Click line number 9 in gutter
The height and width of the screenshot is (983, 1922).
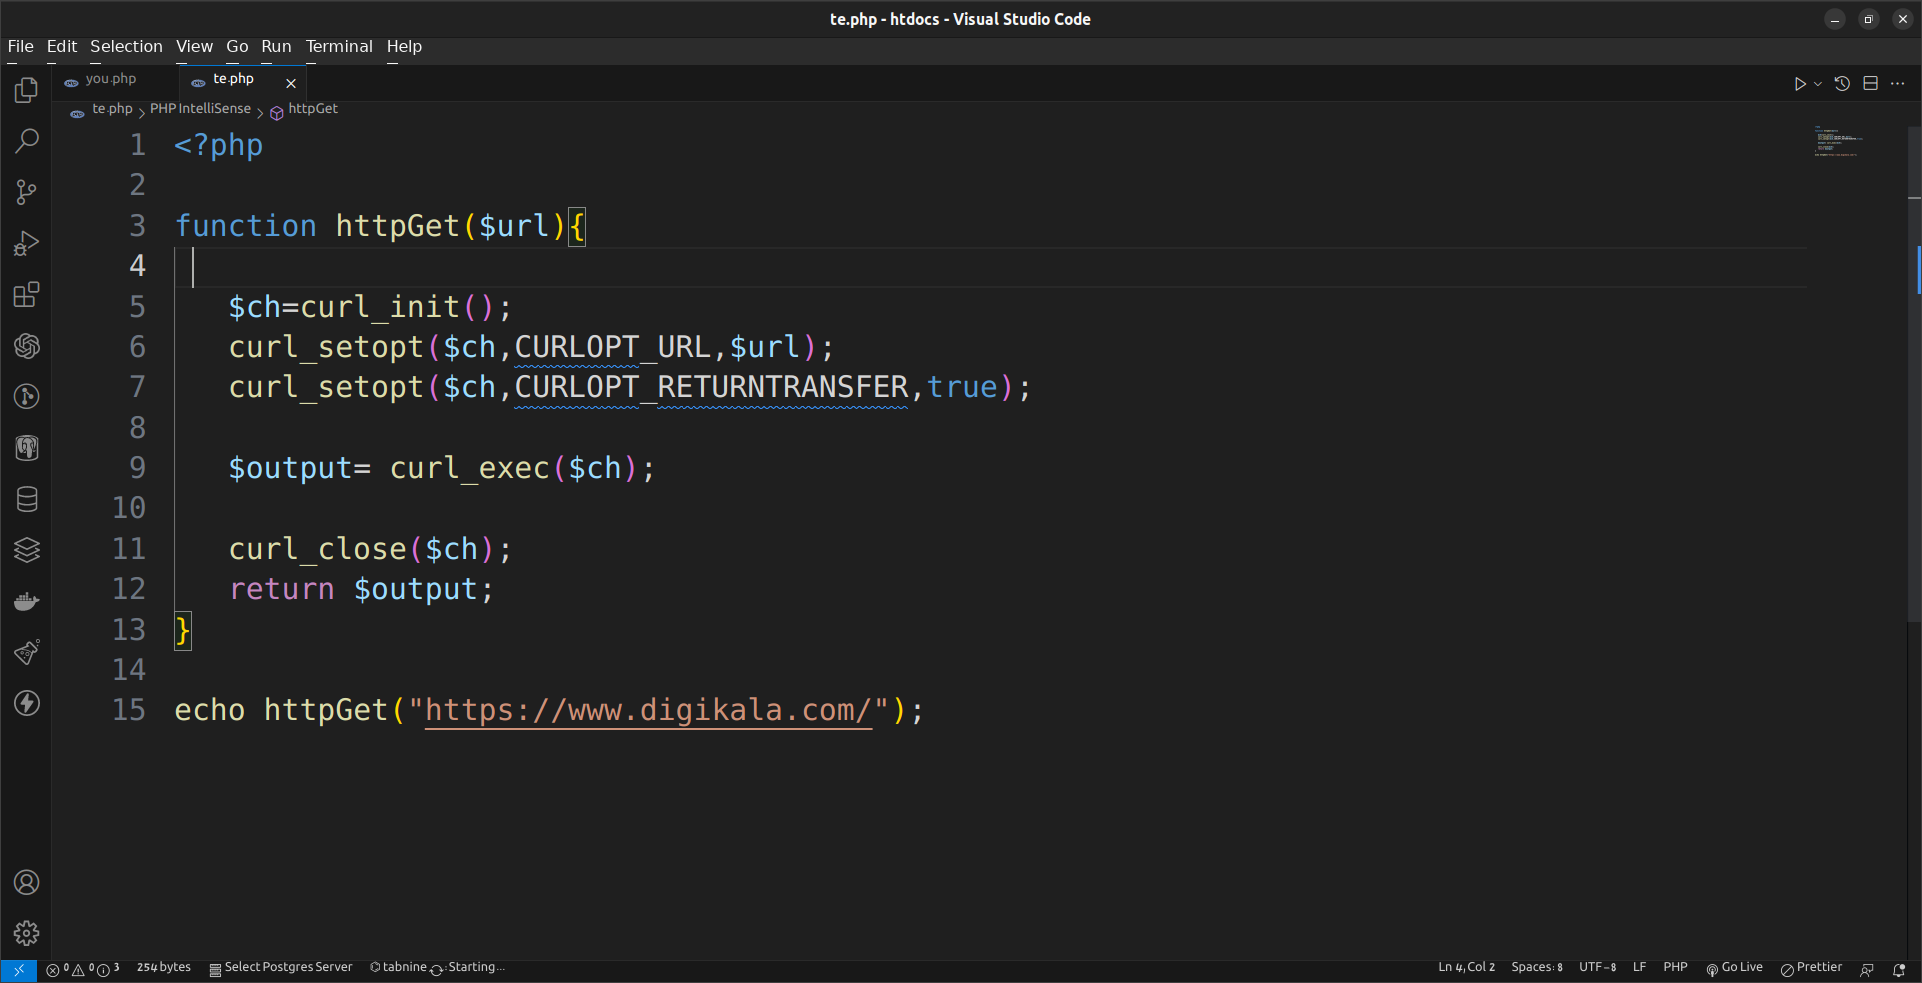(137, 468)
